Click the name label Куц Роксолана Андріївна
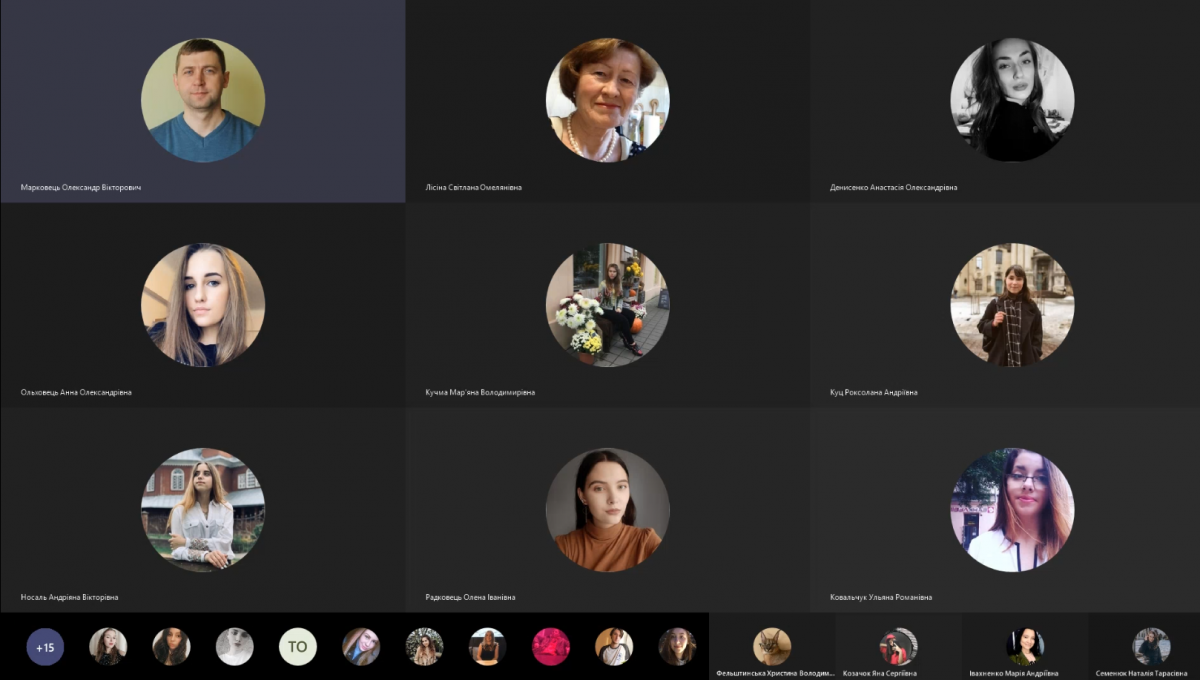Image resolution: width=1200 pixels, height=680 pixels. 873,392
